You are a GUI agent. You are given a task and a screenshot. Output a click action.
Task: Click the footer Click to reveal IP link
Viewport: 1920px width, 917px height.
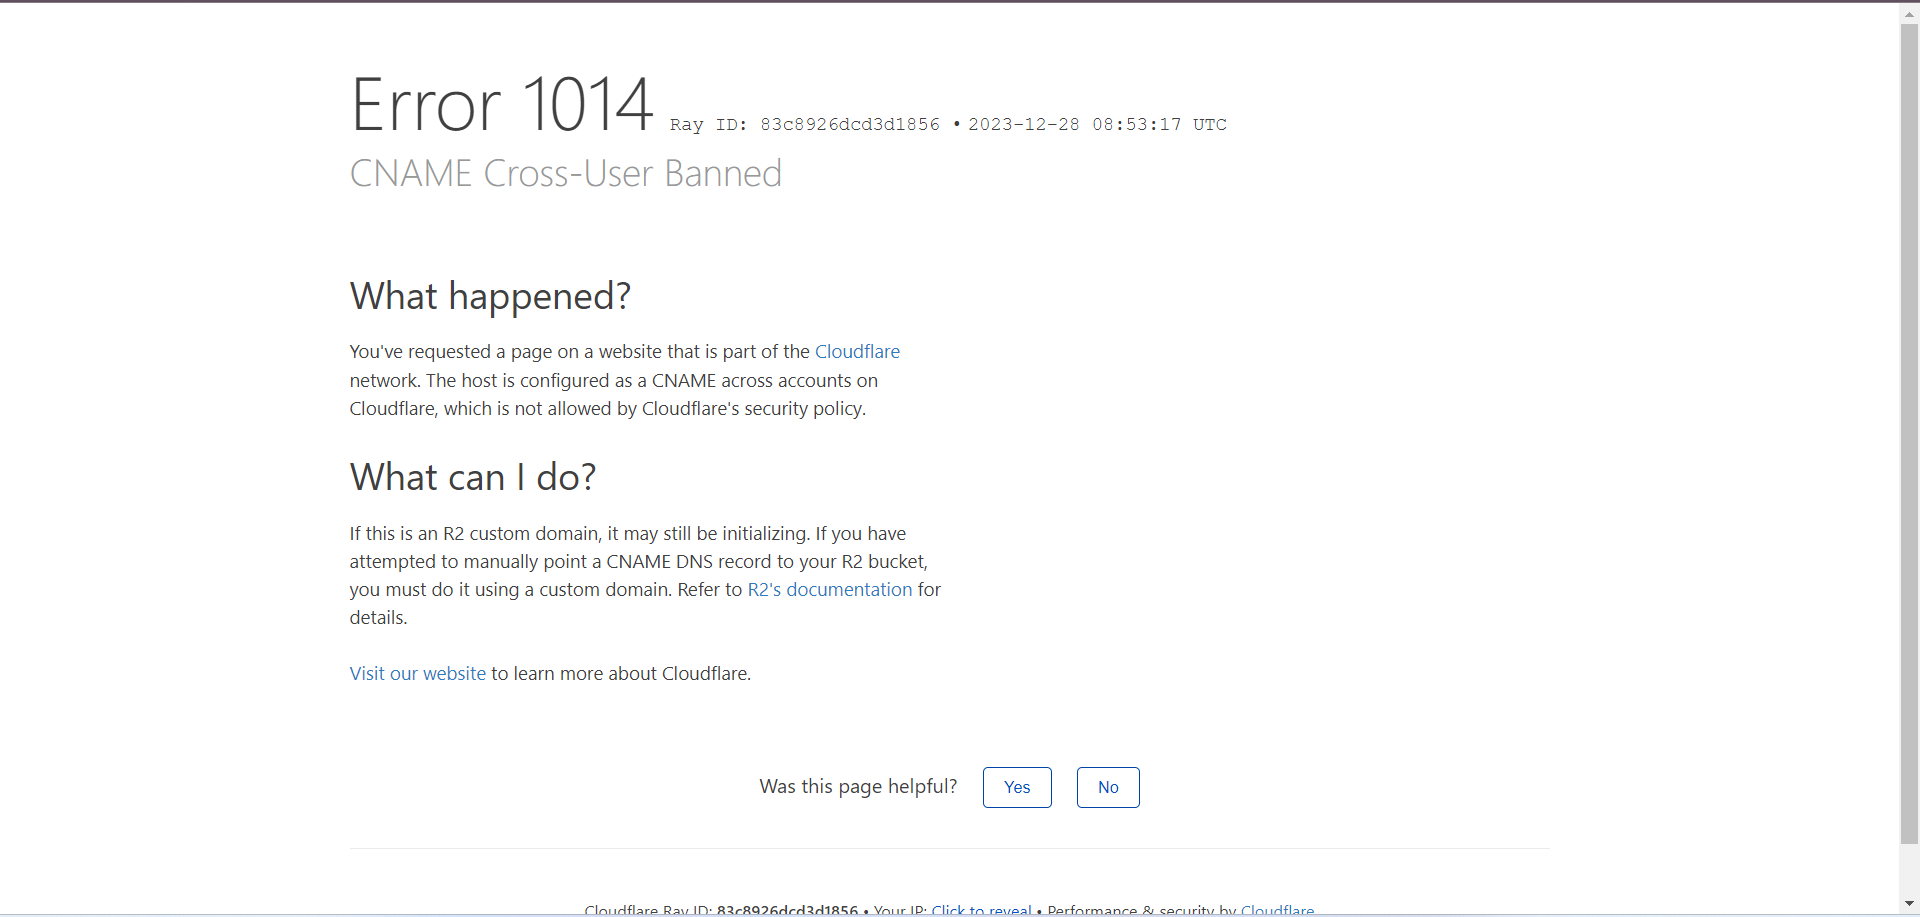pyautogui.click(x=981, y=910)
